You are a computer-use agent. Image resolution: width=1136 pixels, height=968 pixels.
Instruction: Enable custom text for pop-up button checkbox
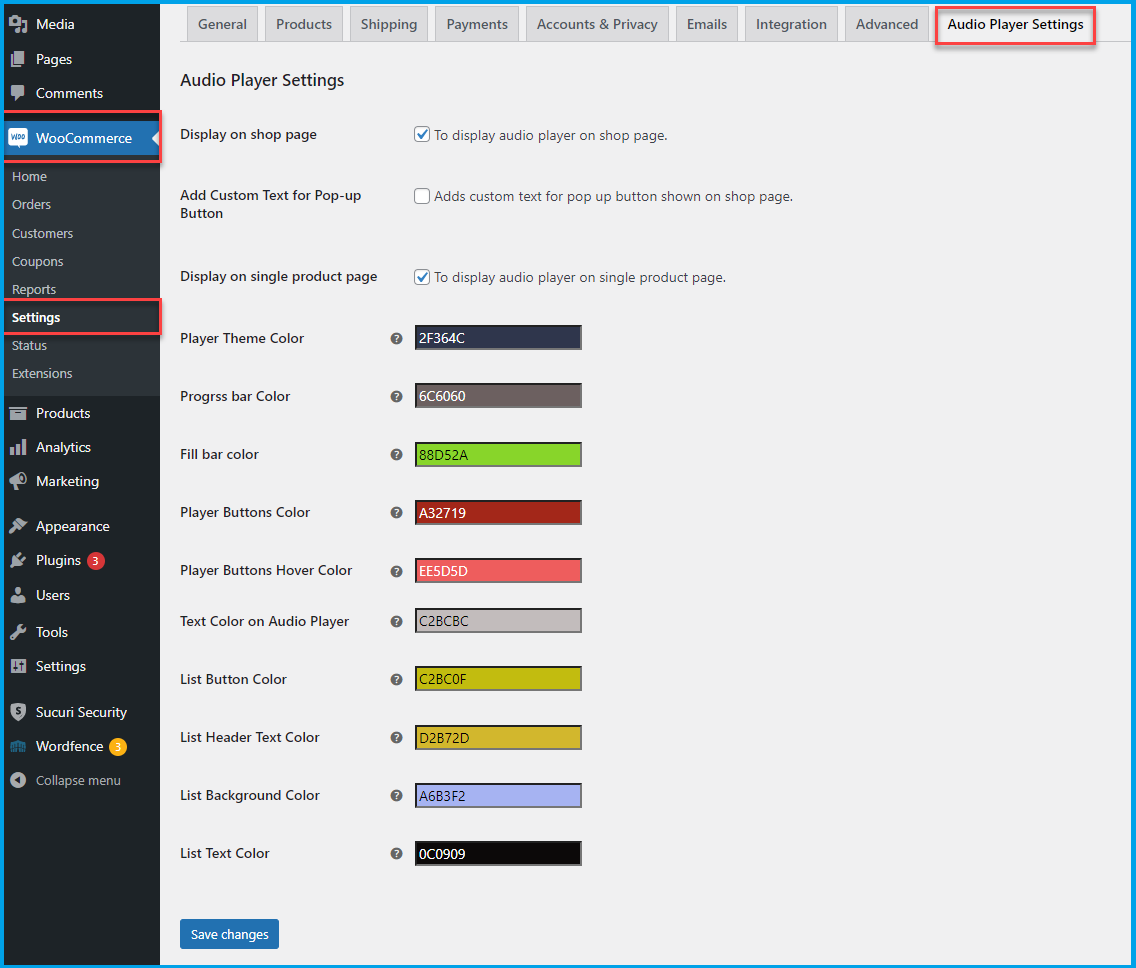[422, 196]
